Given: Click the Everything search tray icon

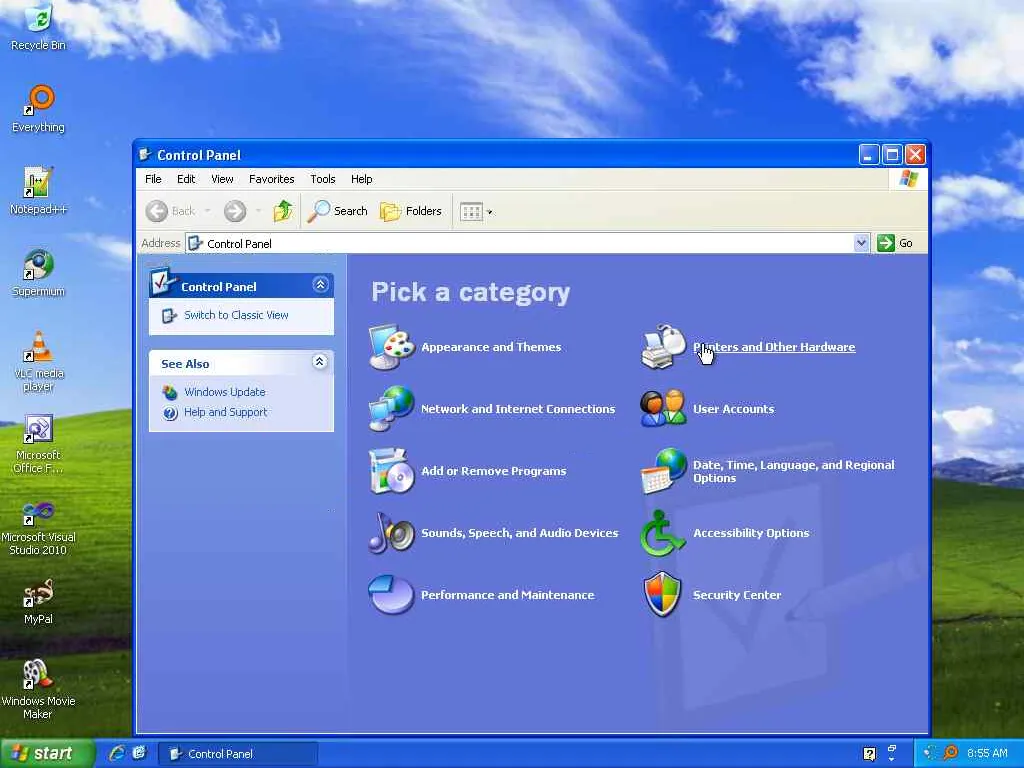Looking at the screenshot, I should tap(951, 753).
